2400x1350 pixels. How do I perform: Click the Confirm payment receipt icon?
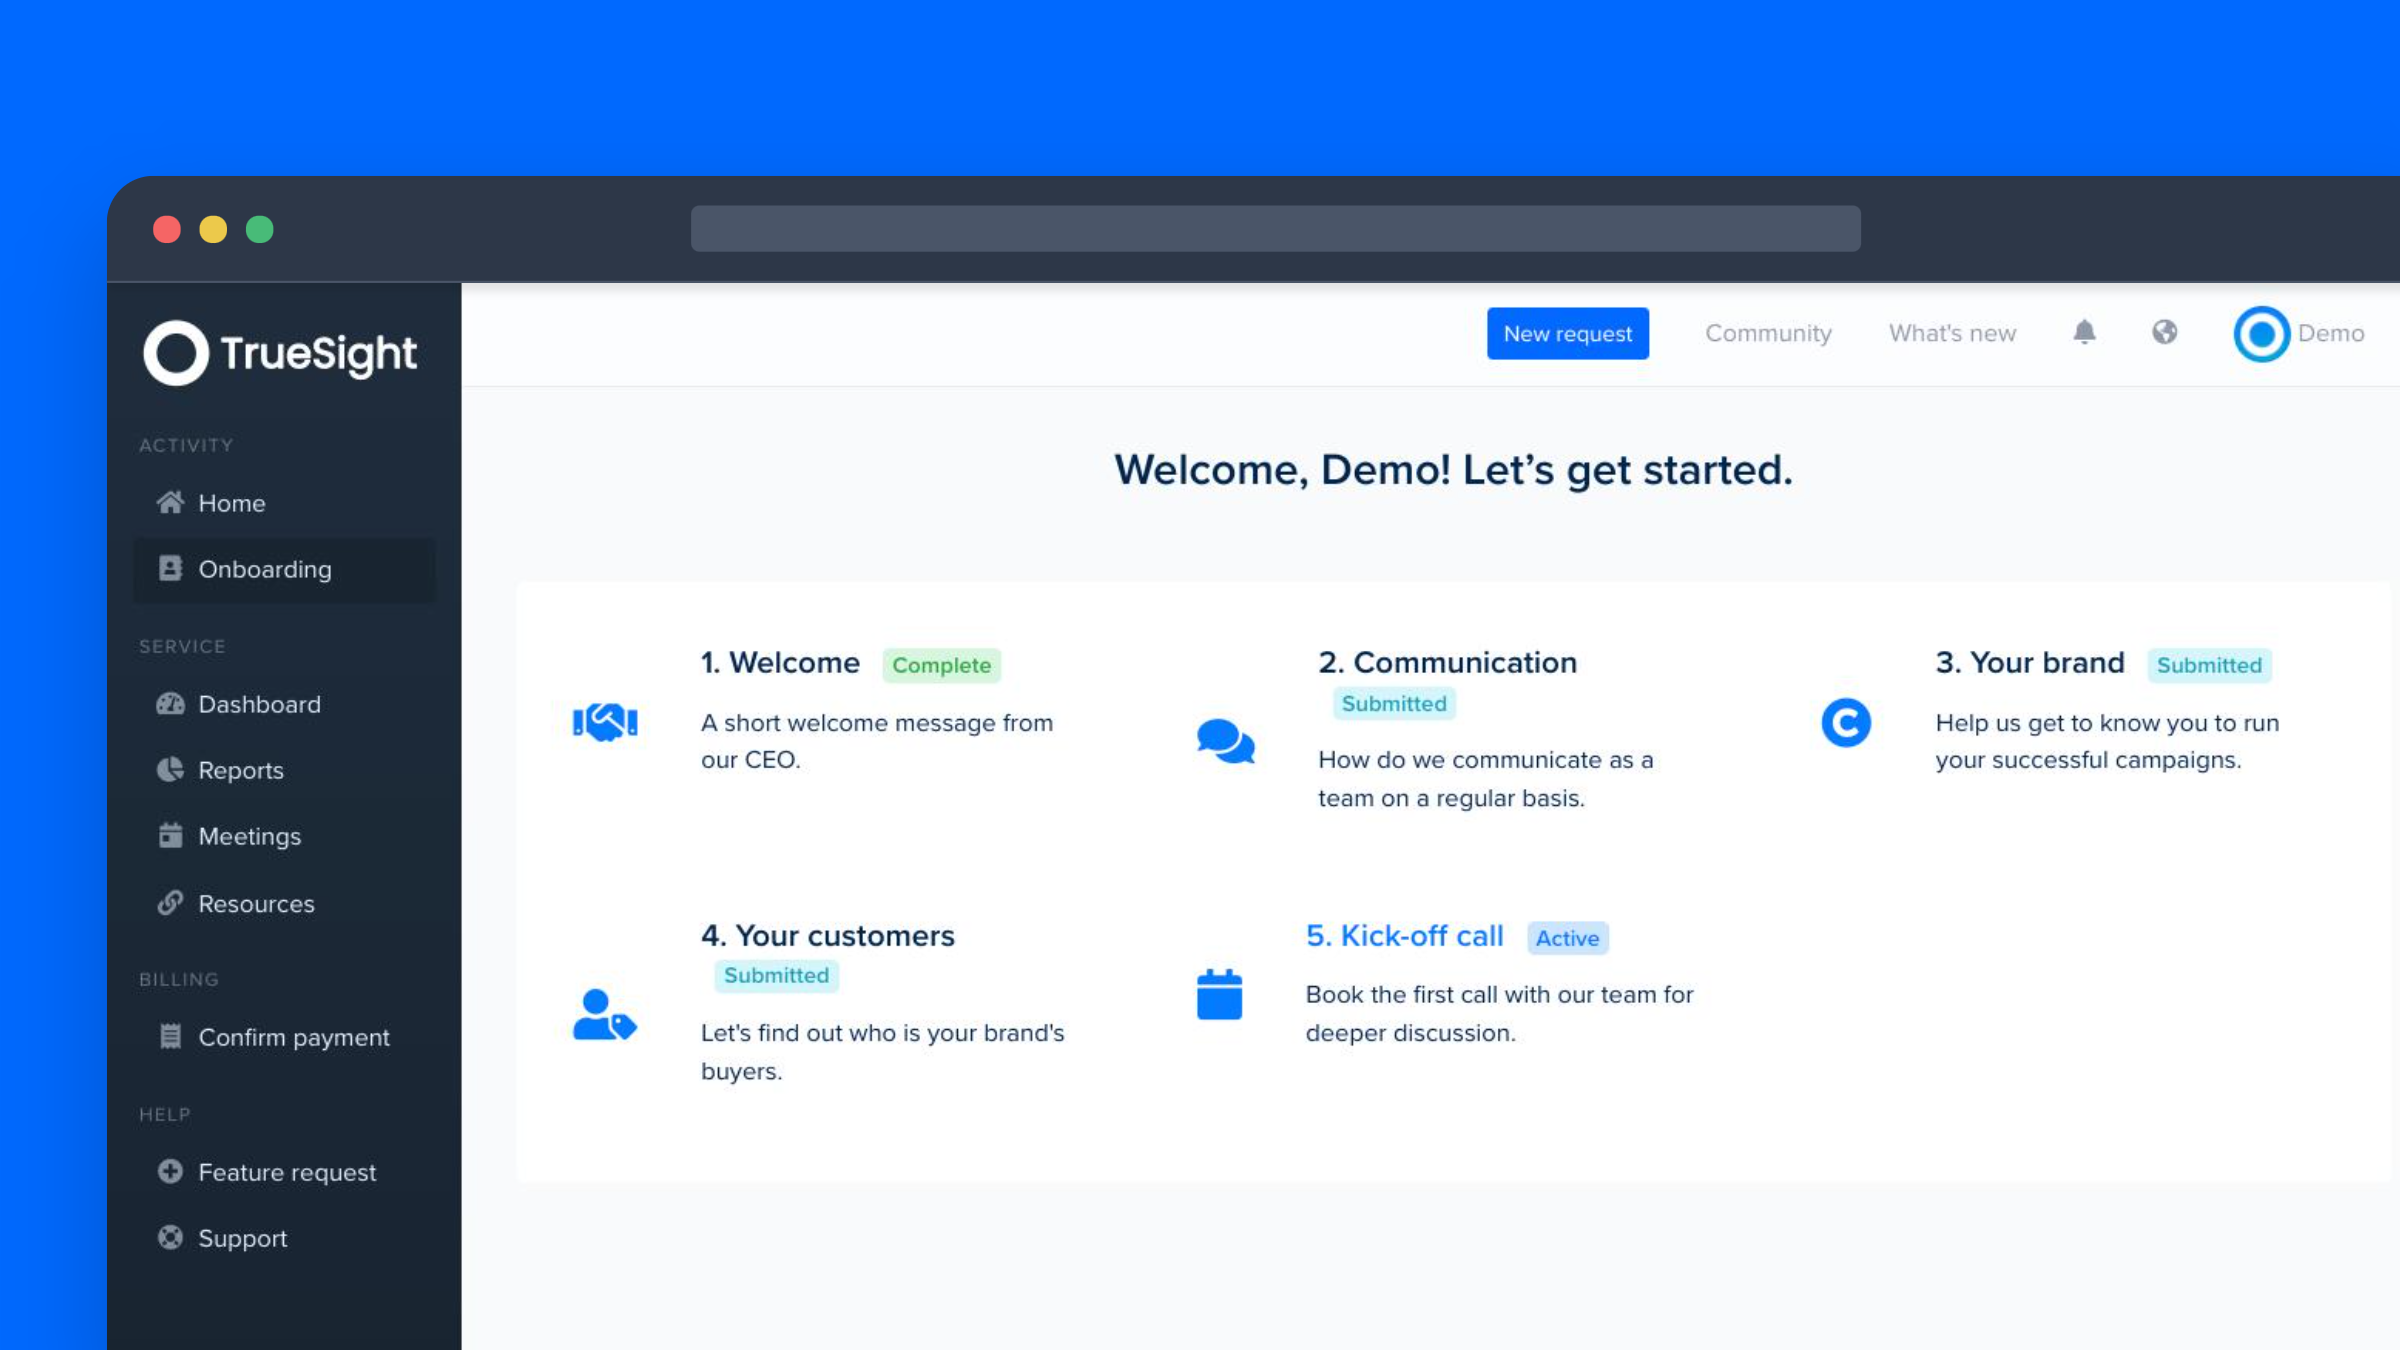[170, 1036]
